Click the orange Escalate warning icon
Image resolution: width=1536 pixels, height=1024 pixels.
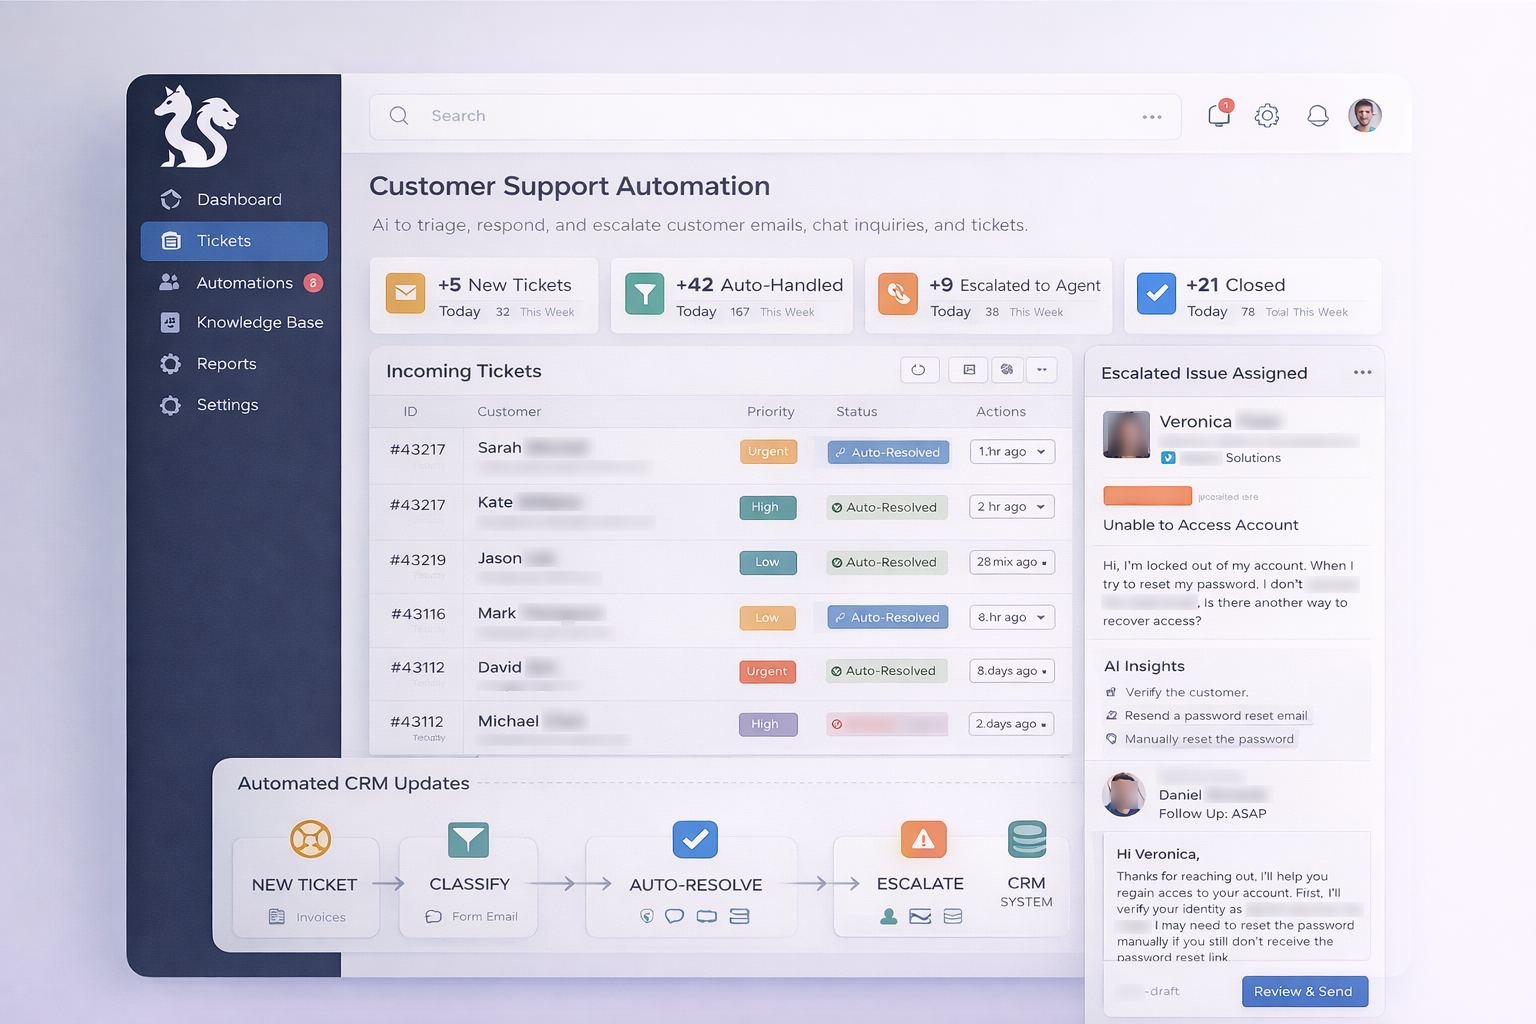[x=923, y=840]
